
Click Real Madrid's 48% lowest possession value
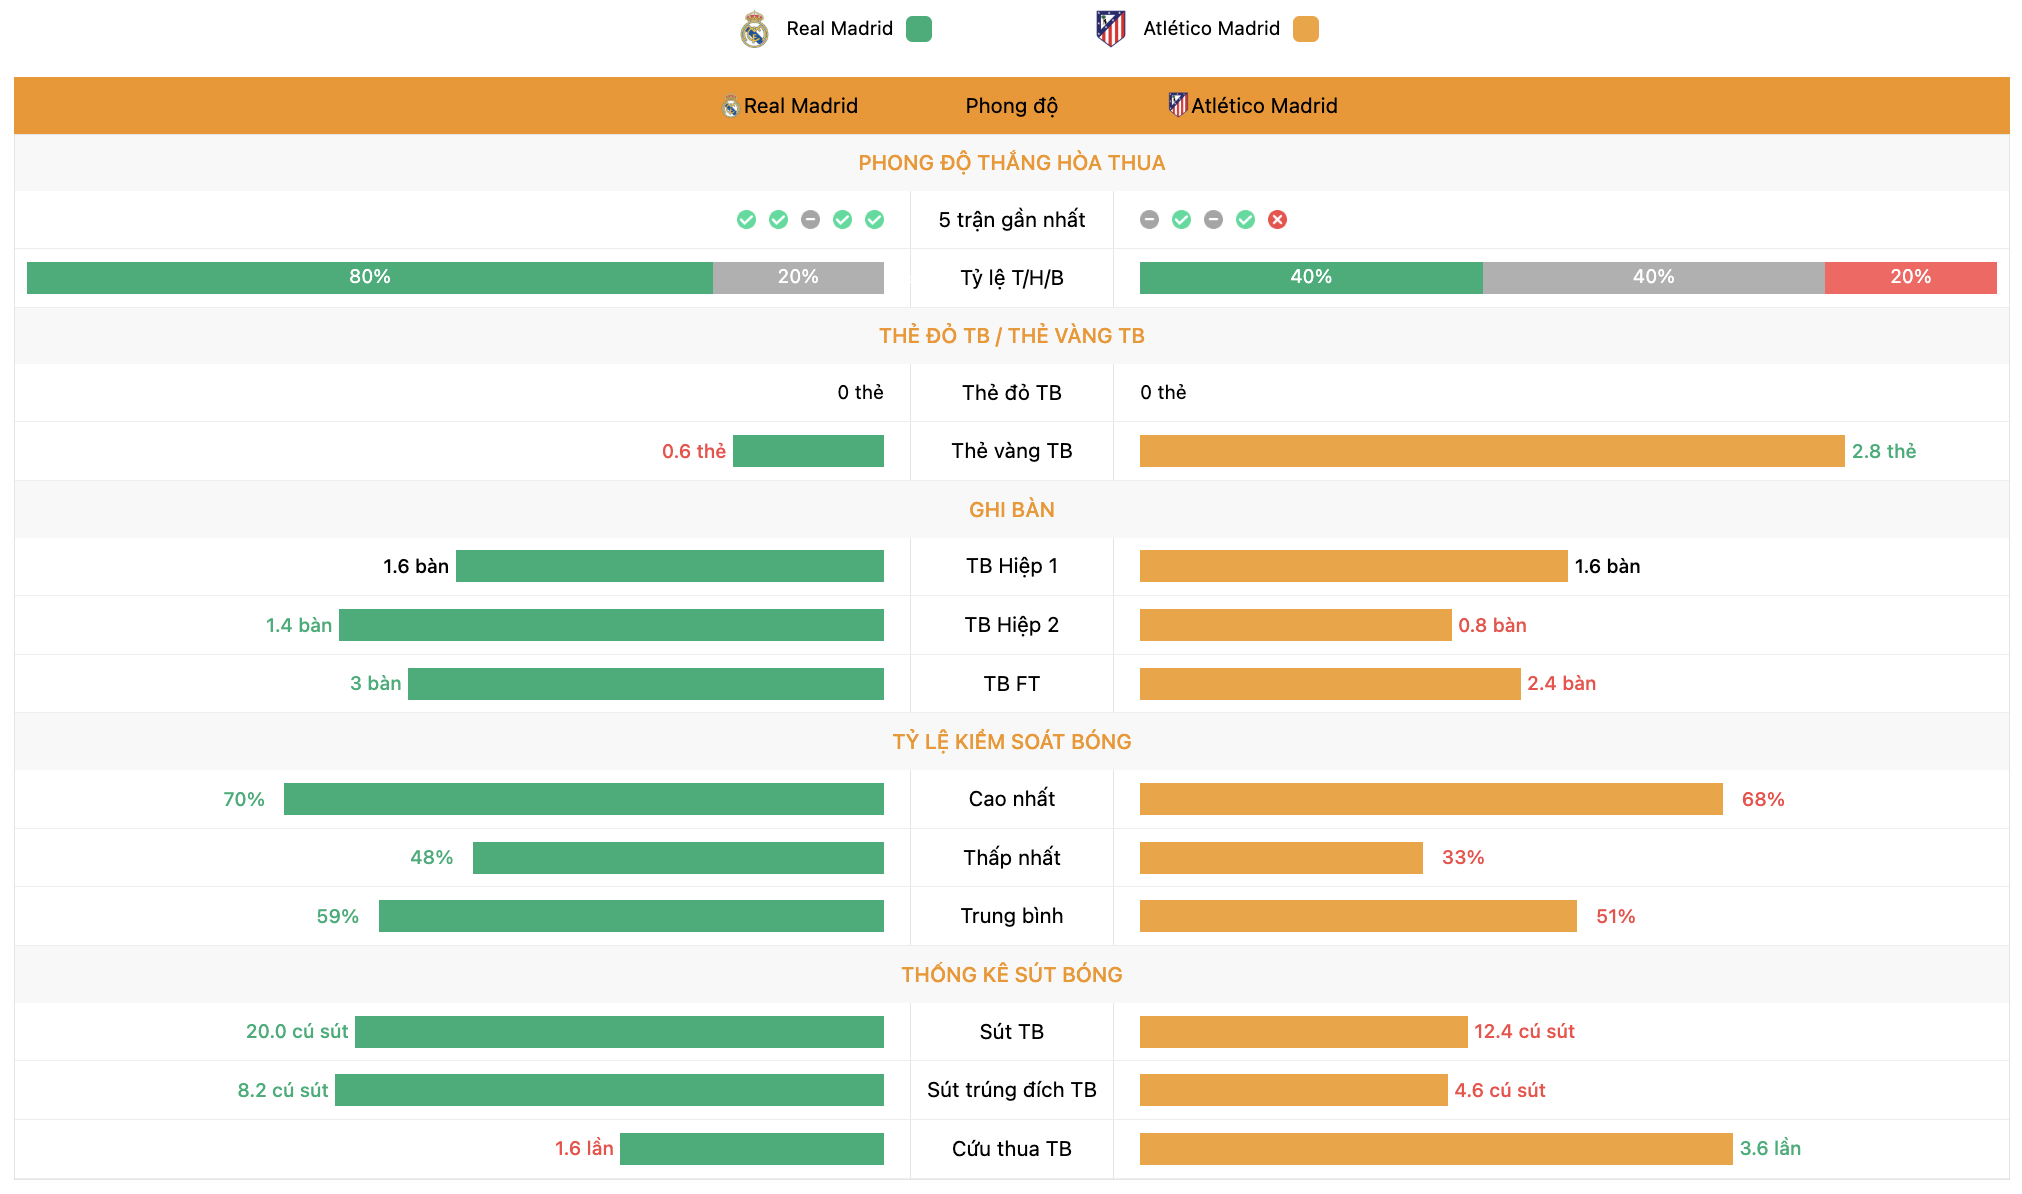[432, 857]
